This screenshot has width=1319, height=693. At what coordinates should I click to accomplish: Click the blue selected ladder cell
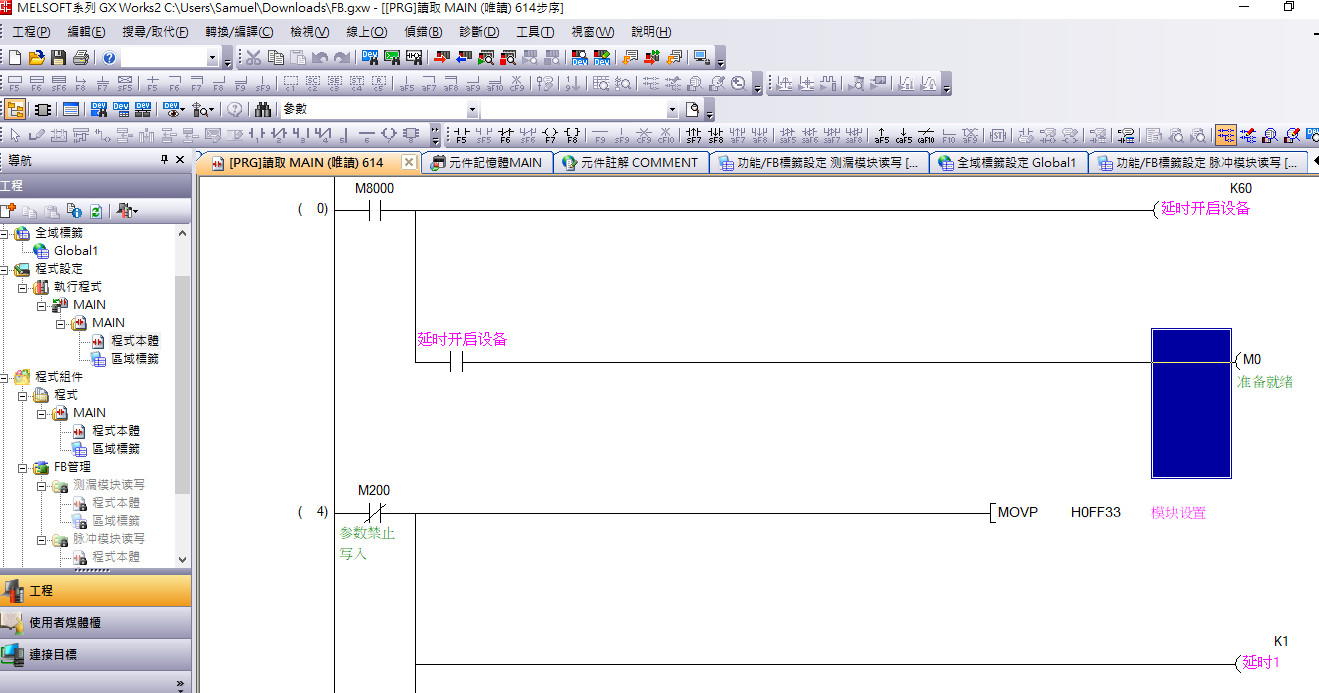[1191, 403]
